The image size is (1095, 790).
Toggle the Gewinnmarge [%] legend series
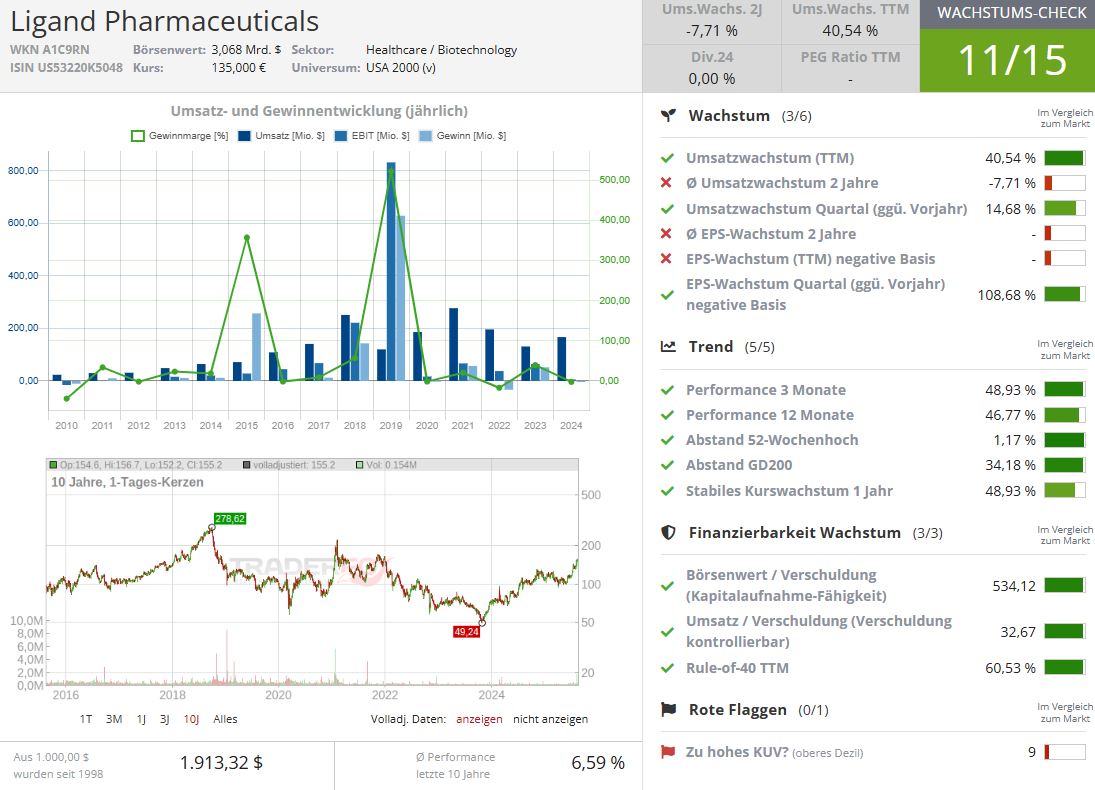[179, 136]
